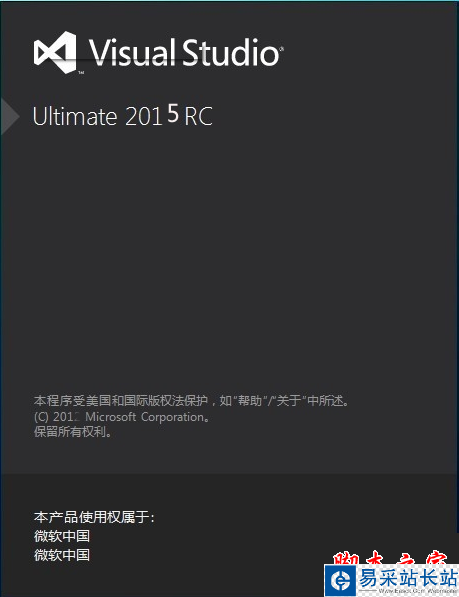Click the small TM mark beneath the logo
This screenshot has width=459, height=597.
click(81, 72)
